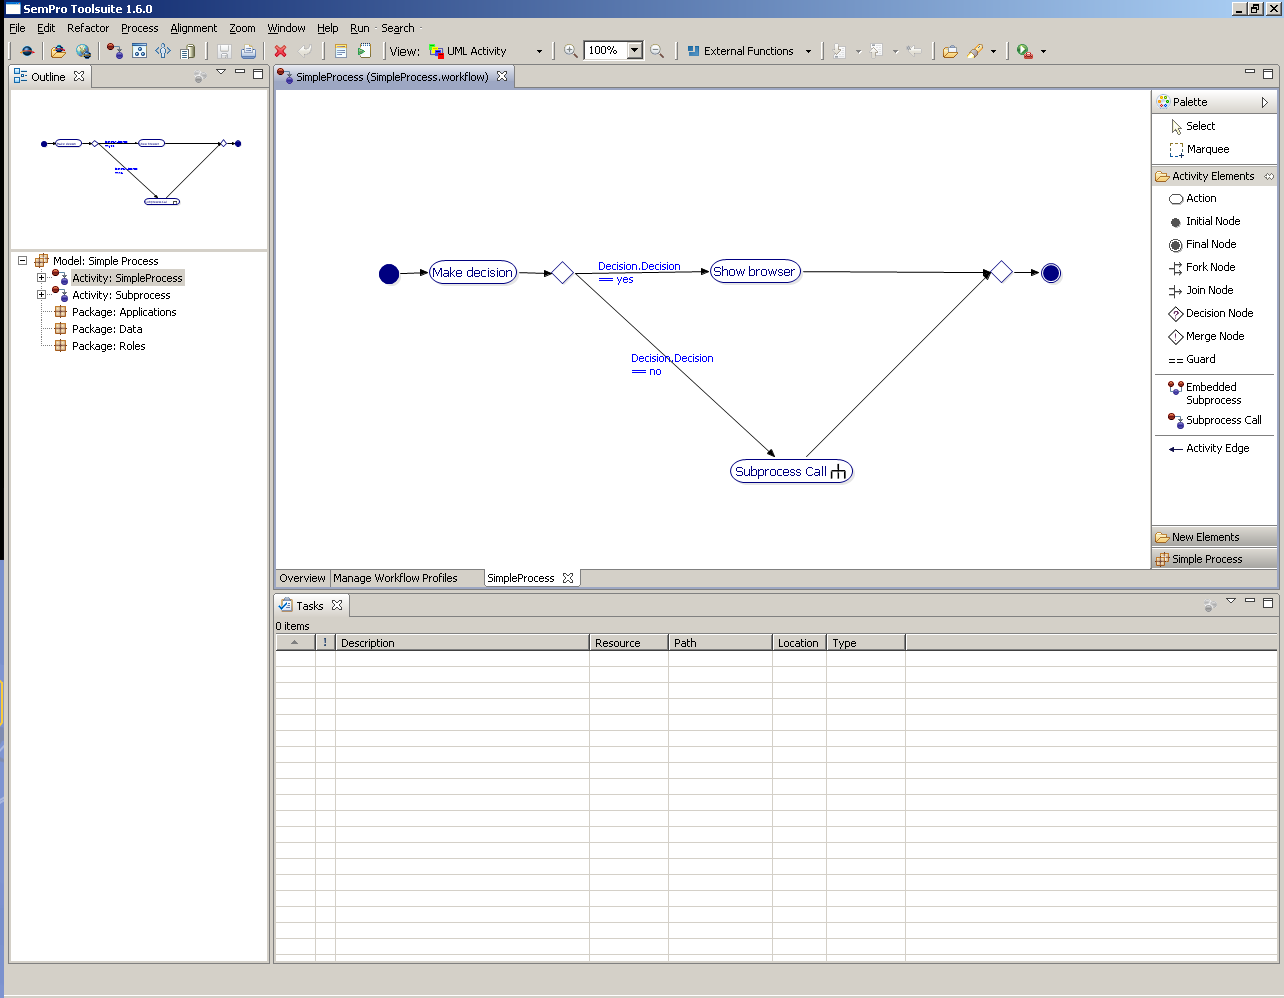Open the Process menu
This screenshot has width=1284, height=998.
point(139,28)
